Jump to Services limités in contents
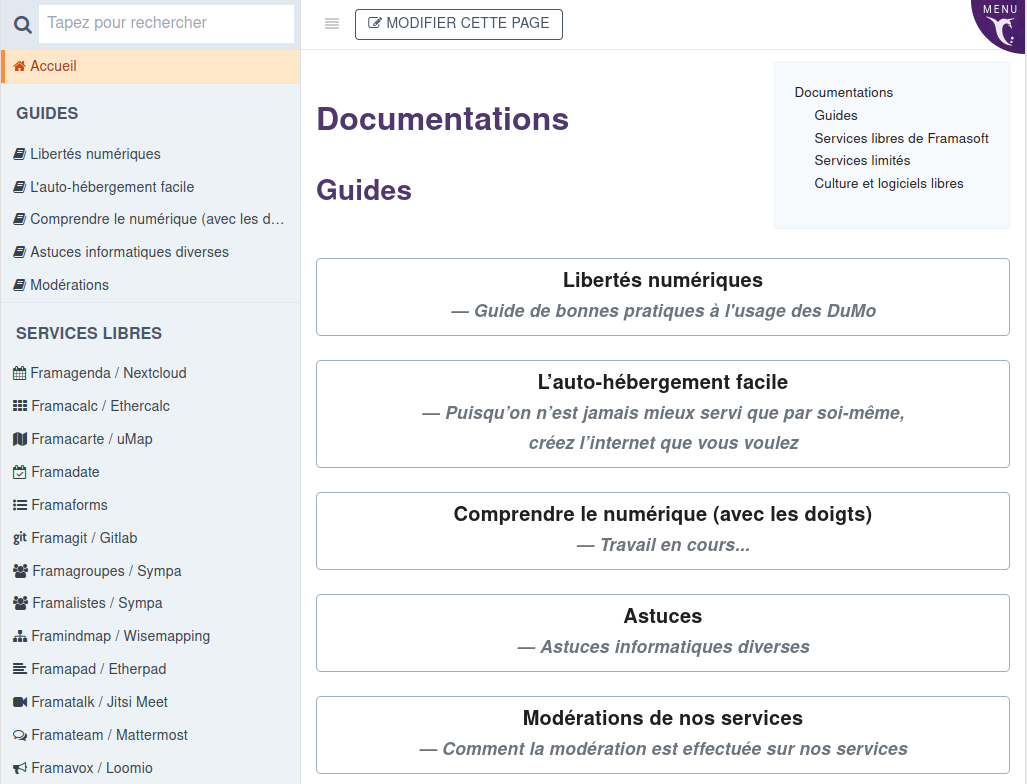 tap(862, 160)
